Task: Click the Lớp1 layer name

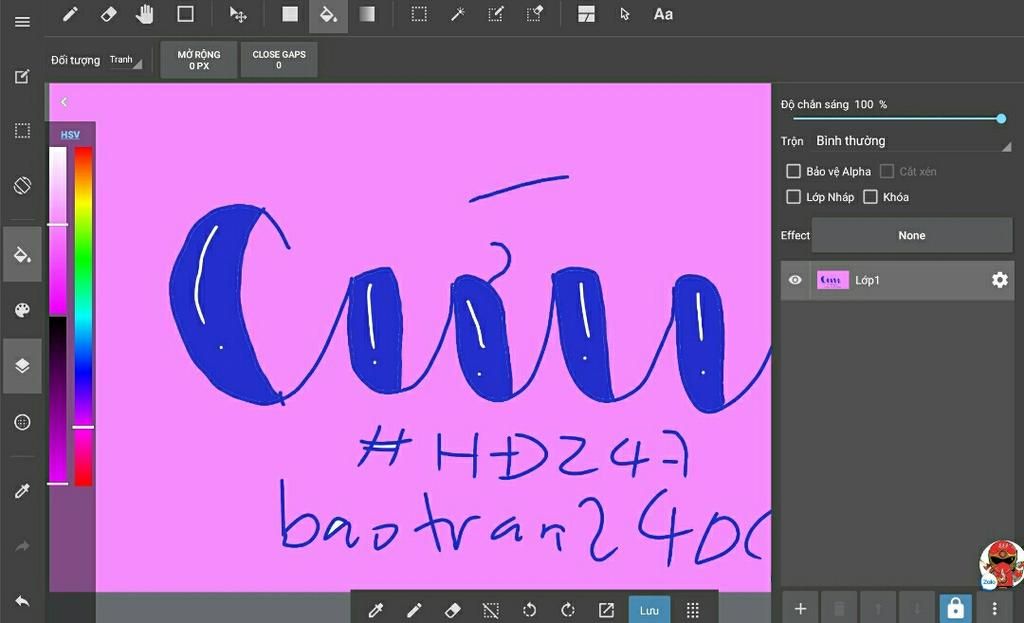Action: pos(867,280)
